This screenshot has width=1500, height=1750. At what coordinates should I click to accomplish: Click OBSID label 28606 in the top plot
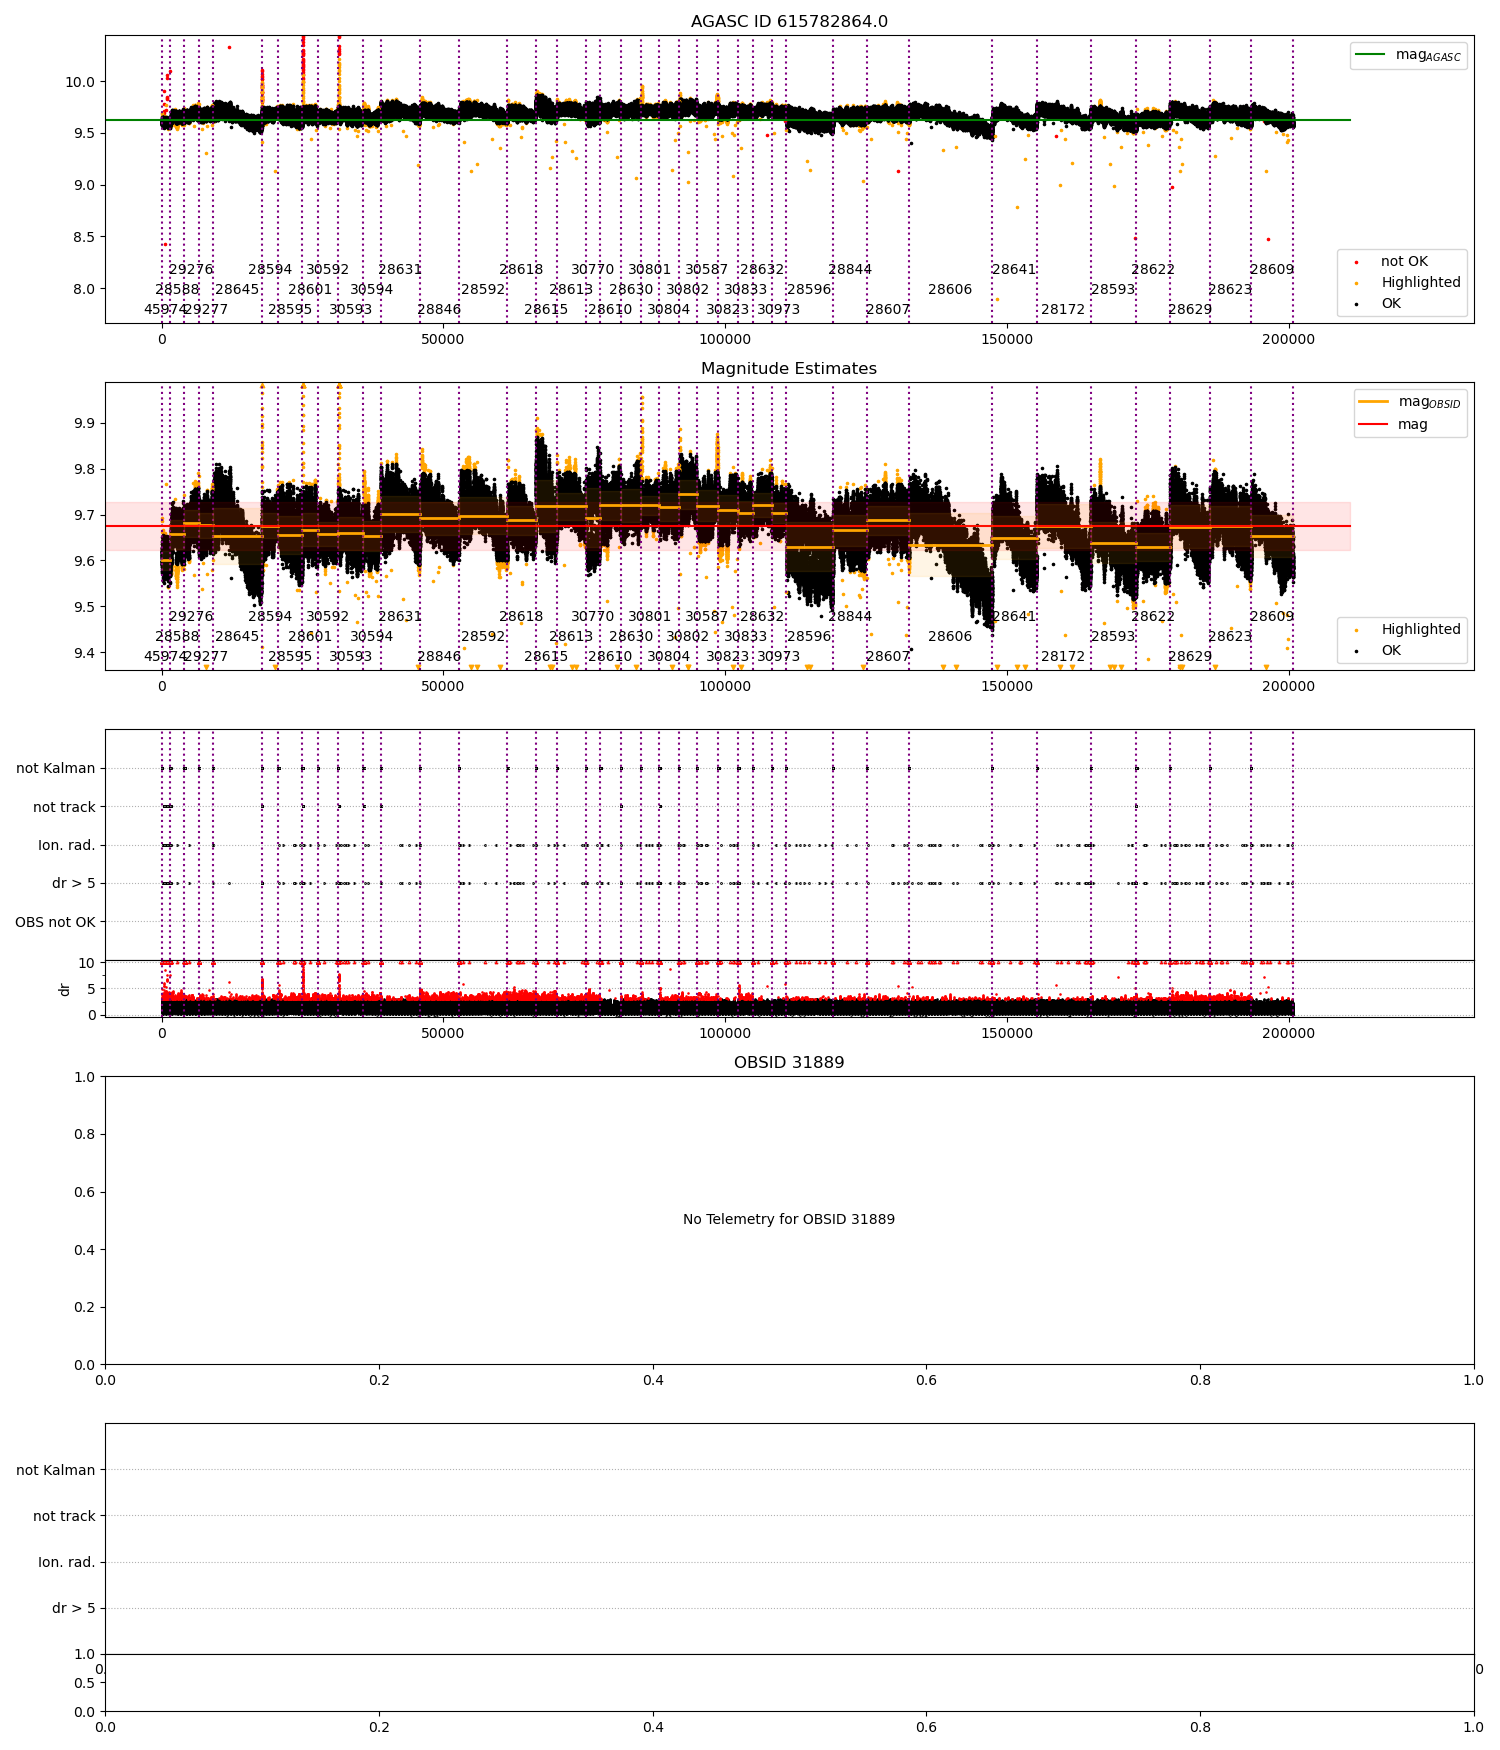click(x=950, y=289)
